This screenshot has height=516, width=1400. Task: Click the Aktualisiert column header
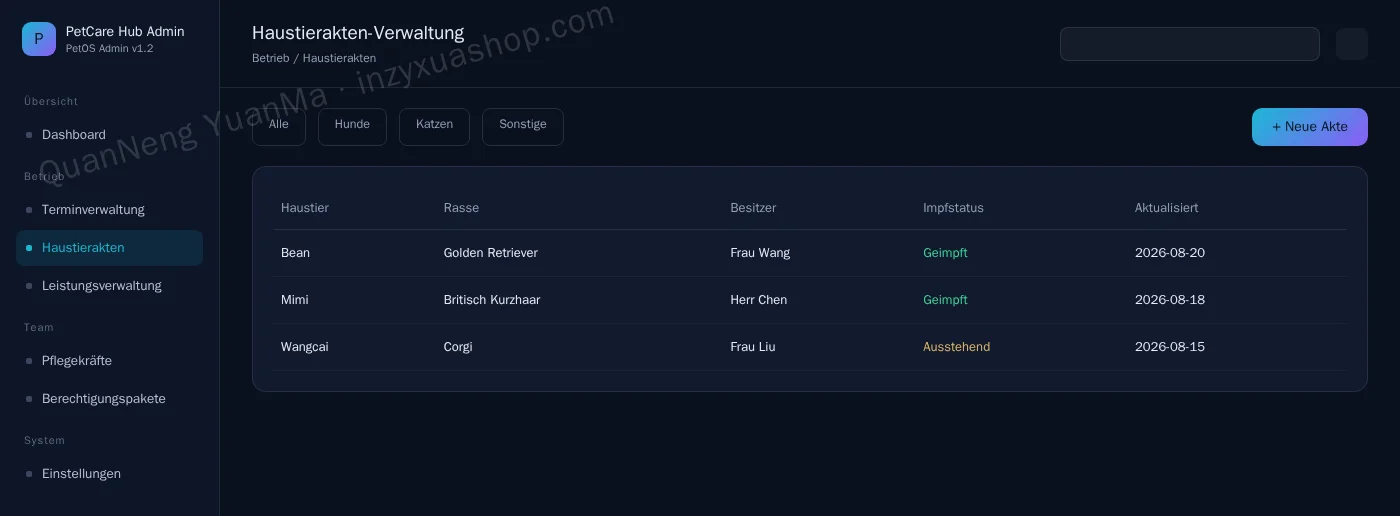pos(1166,208)
